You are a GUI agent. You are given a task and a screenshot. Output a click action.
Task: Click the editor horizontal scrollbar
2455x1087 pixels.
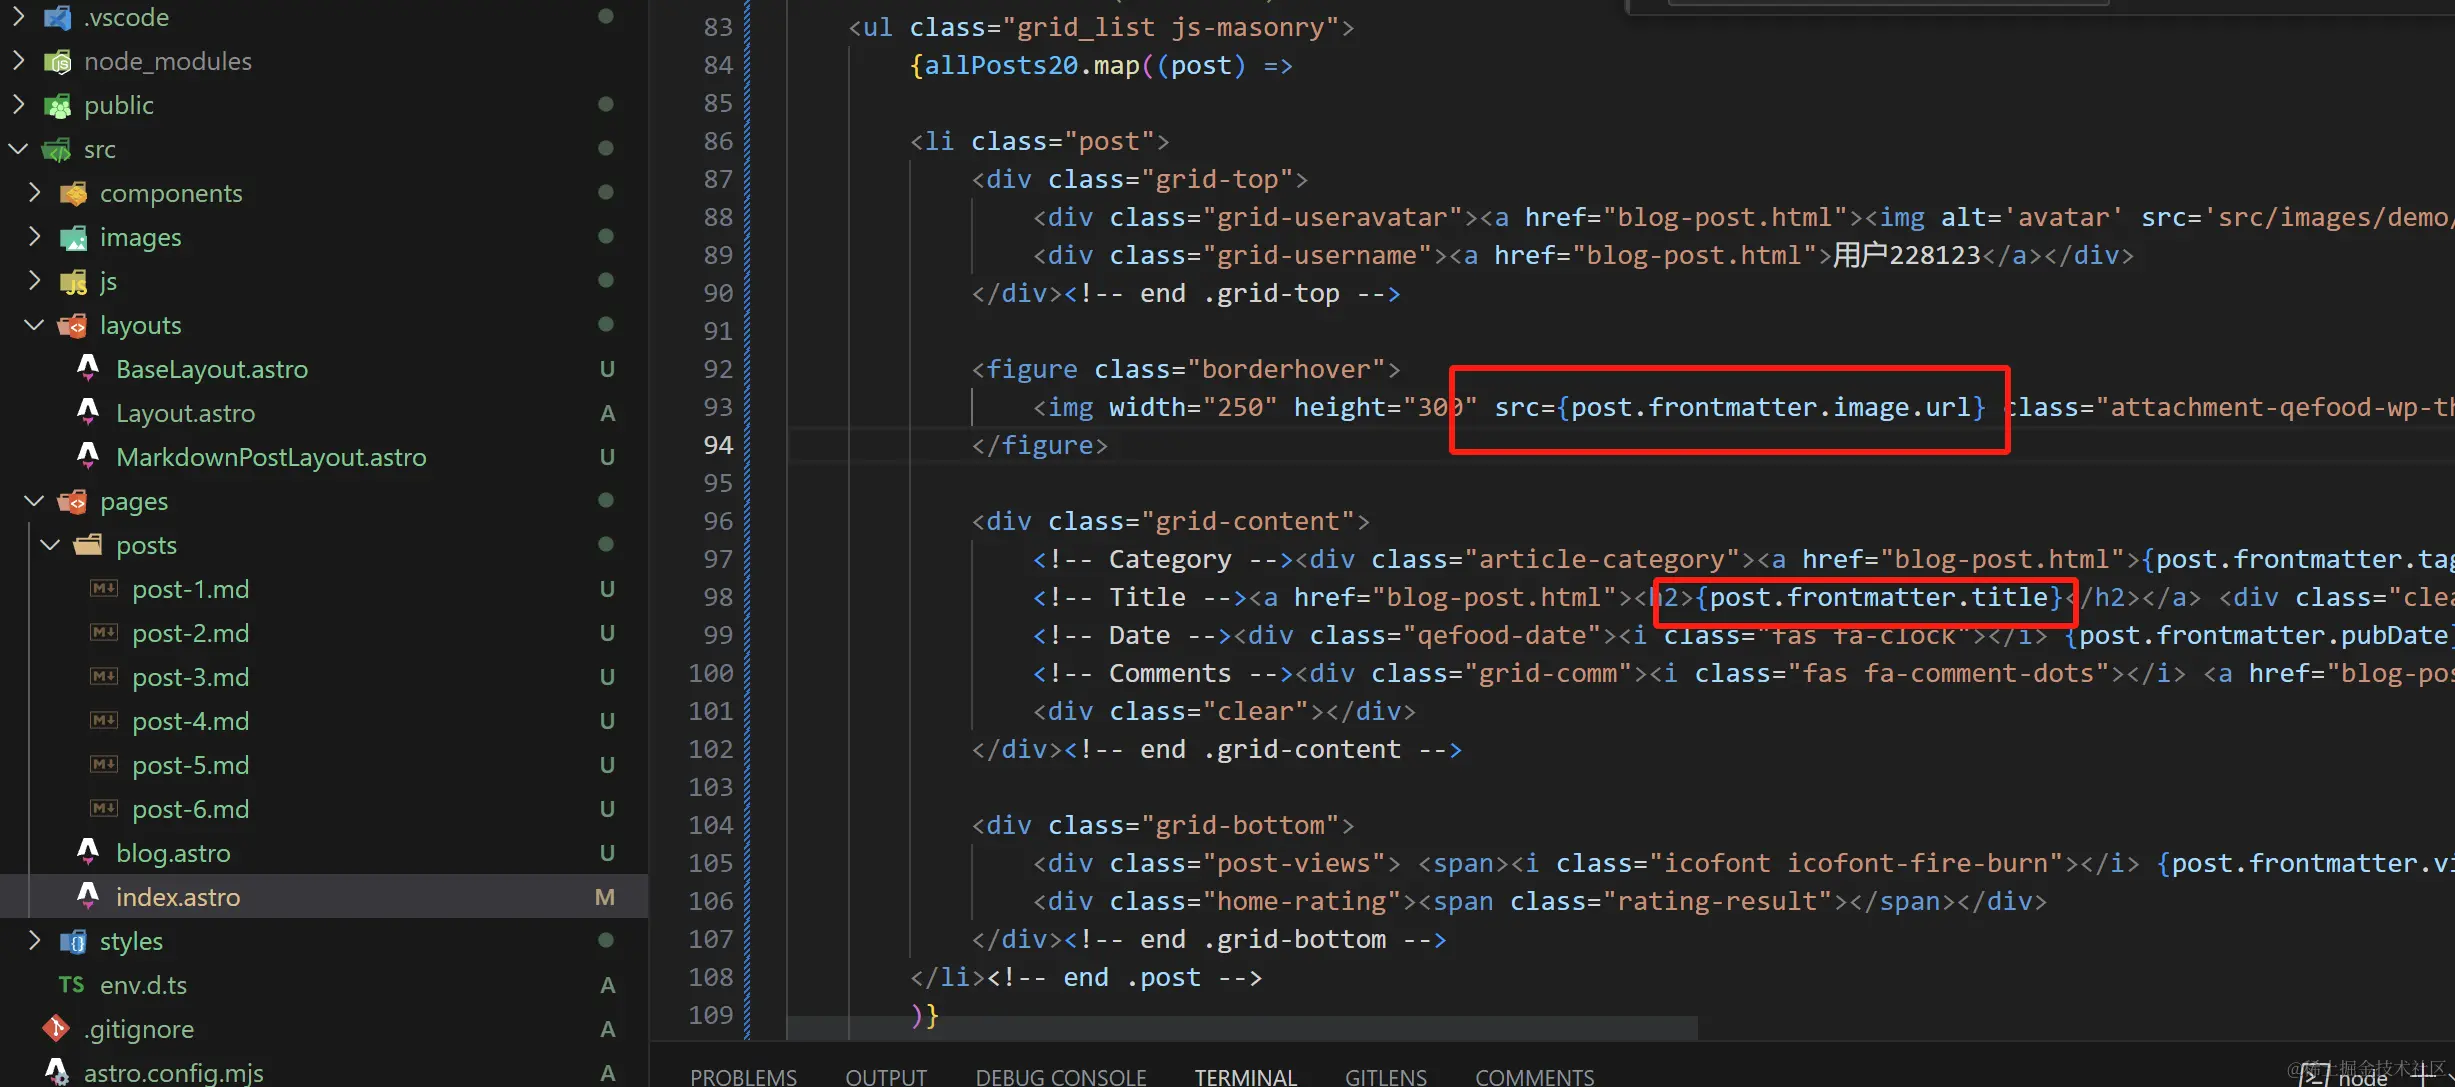click(1240, 1027)
